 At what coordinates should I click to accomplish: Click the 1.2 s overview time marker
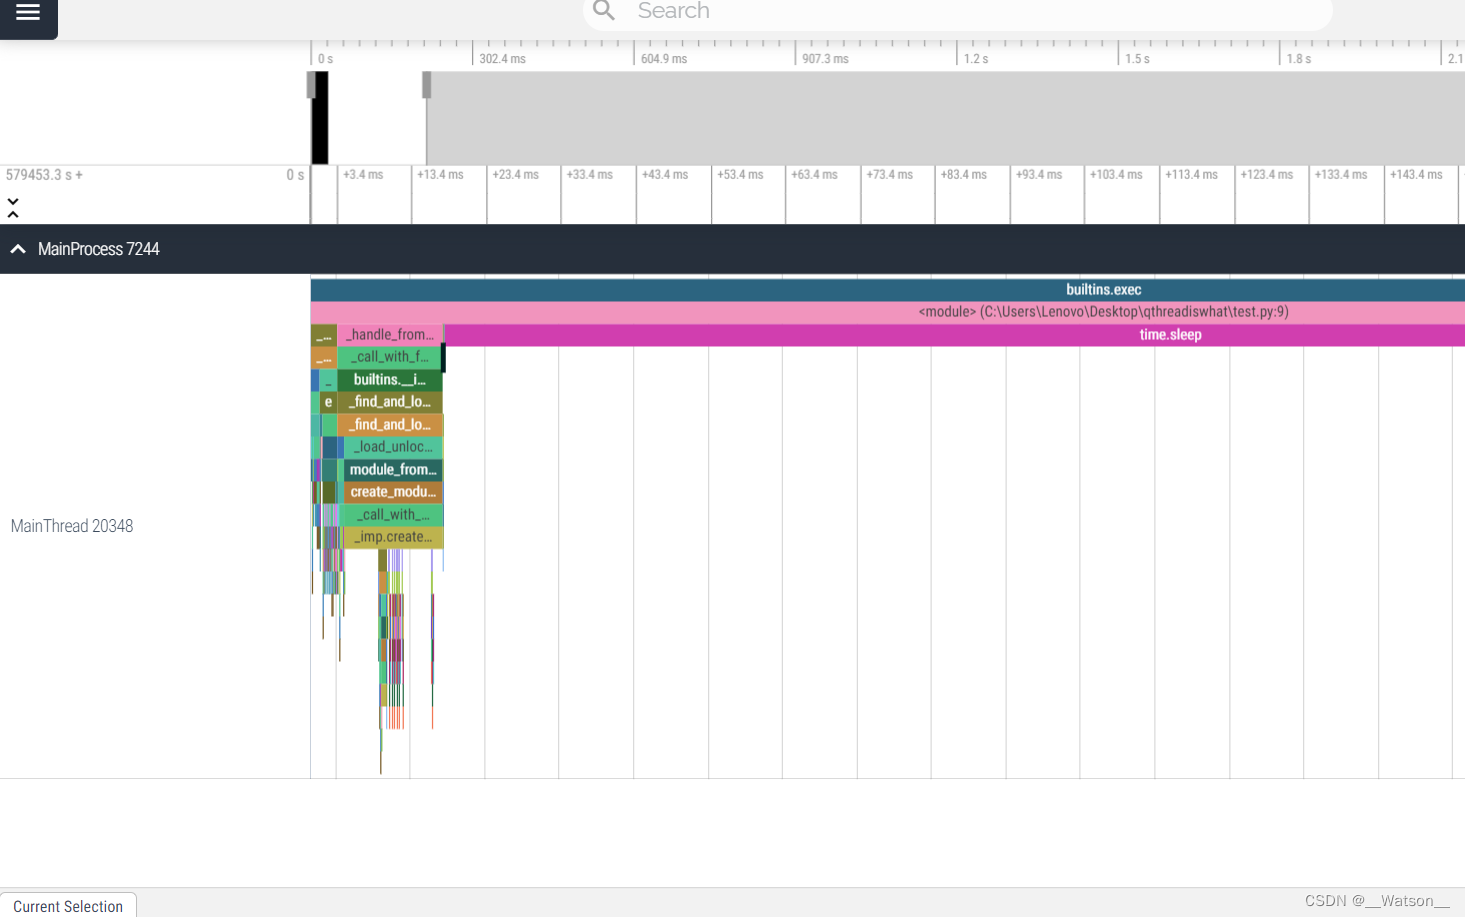pos(976,59)
